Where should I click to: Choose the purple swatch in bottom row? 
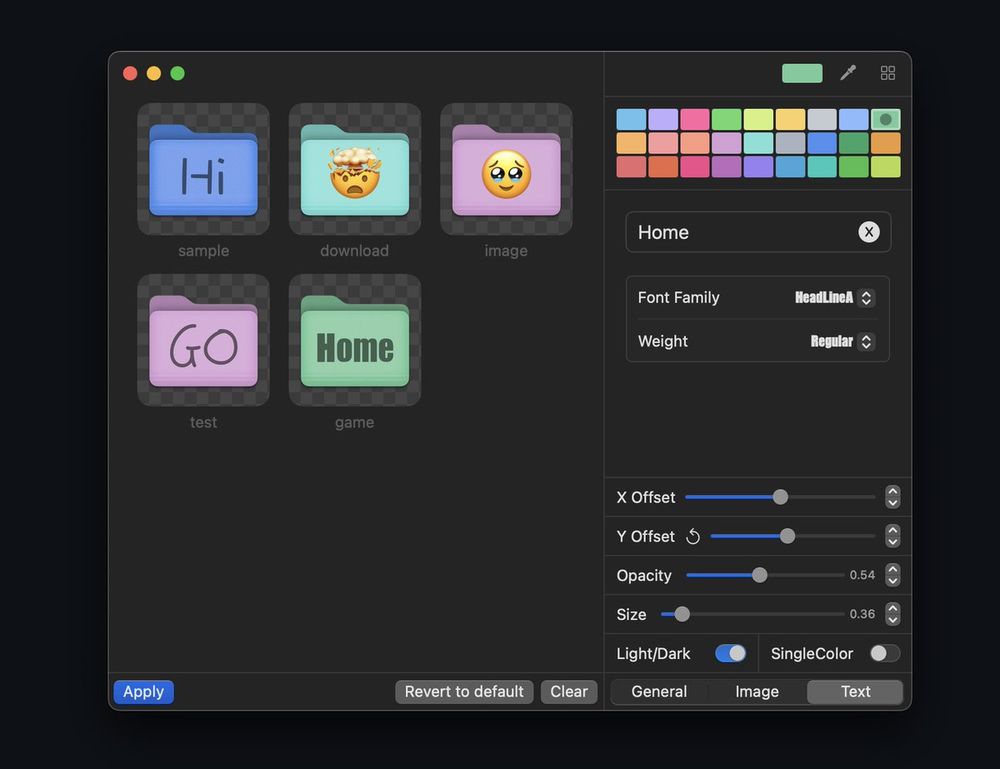726,166
